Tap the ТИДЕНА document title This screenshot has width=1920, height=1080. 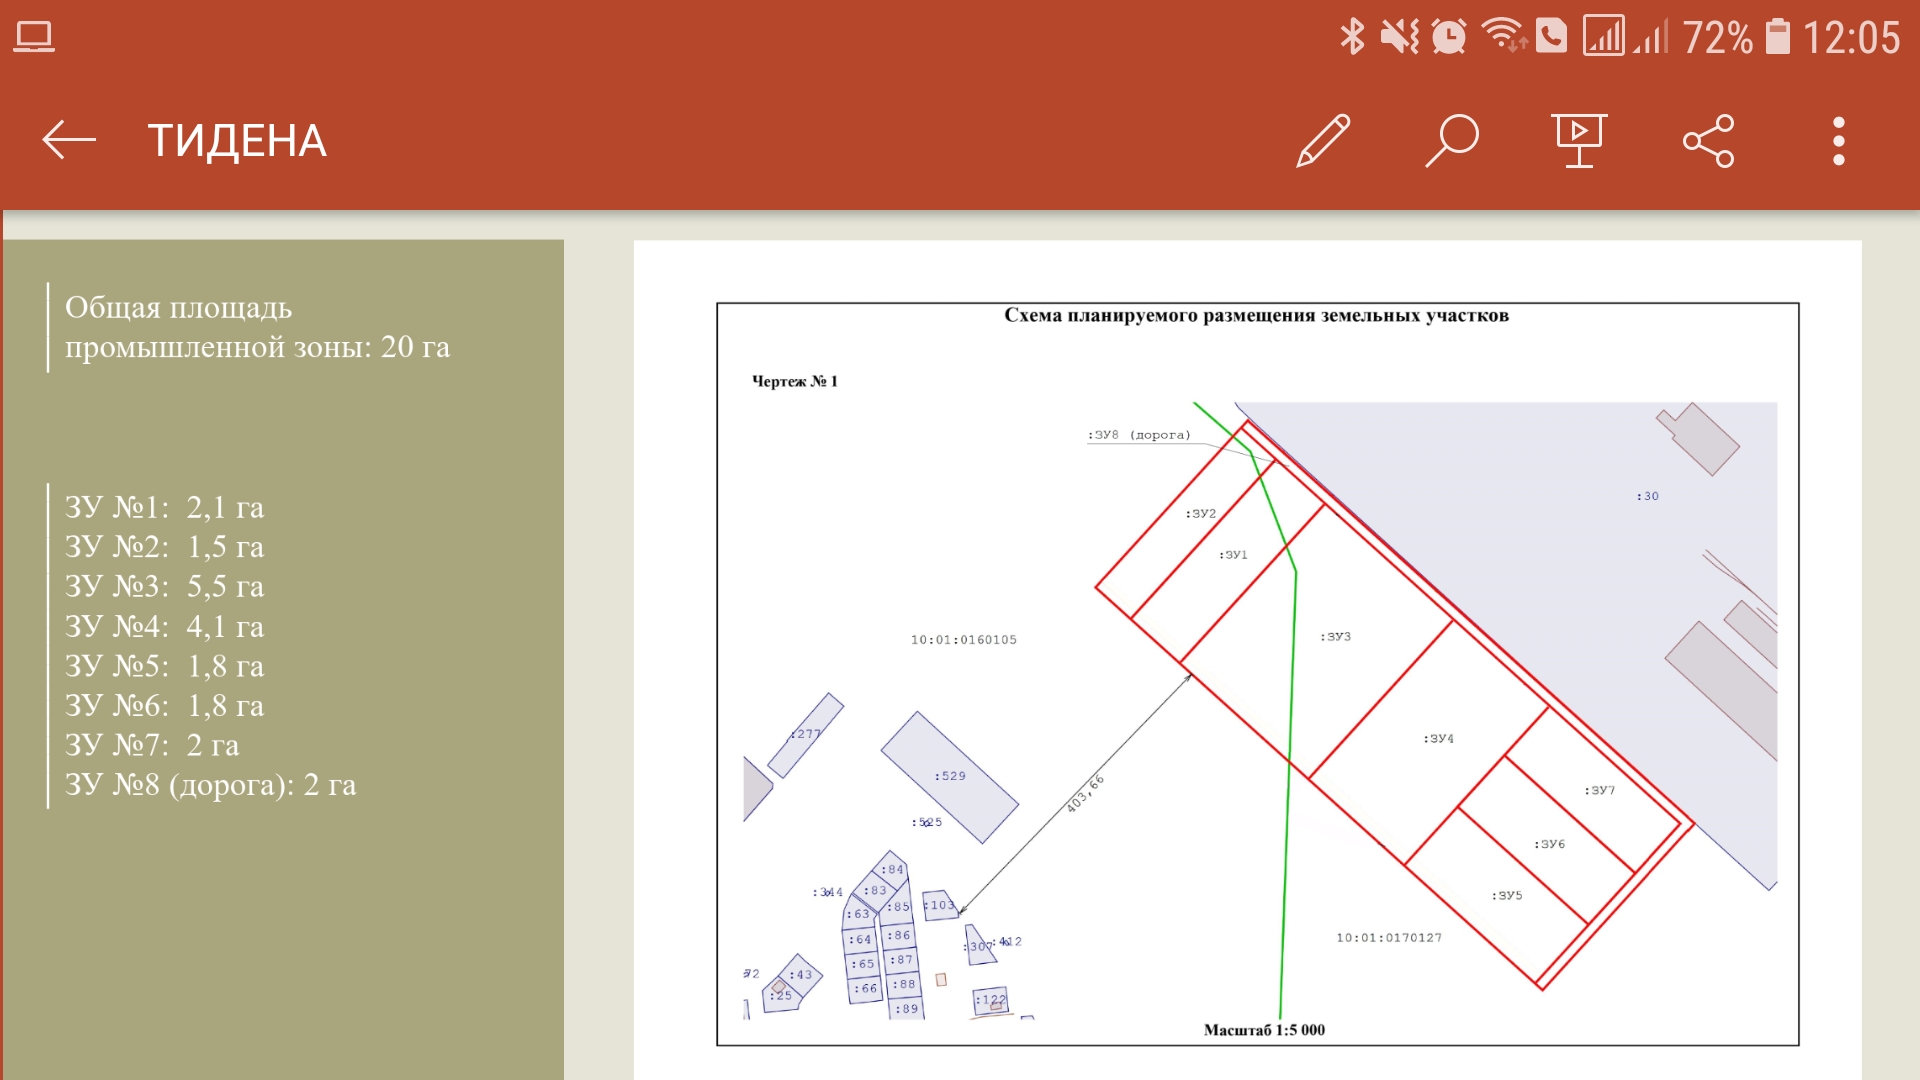coord(237,141)
